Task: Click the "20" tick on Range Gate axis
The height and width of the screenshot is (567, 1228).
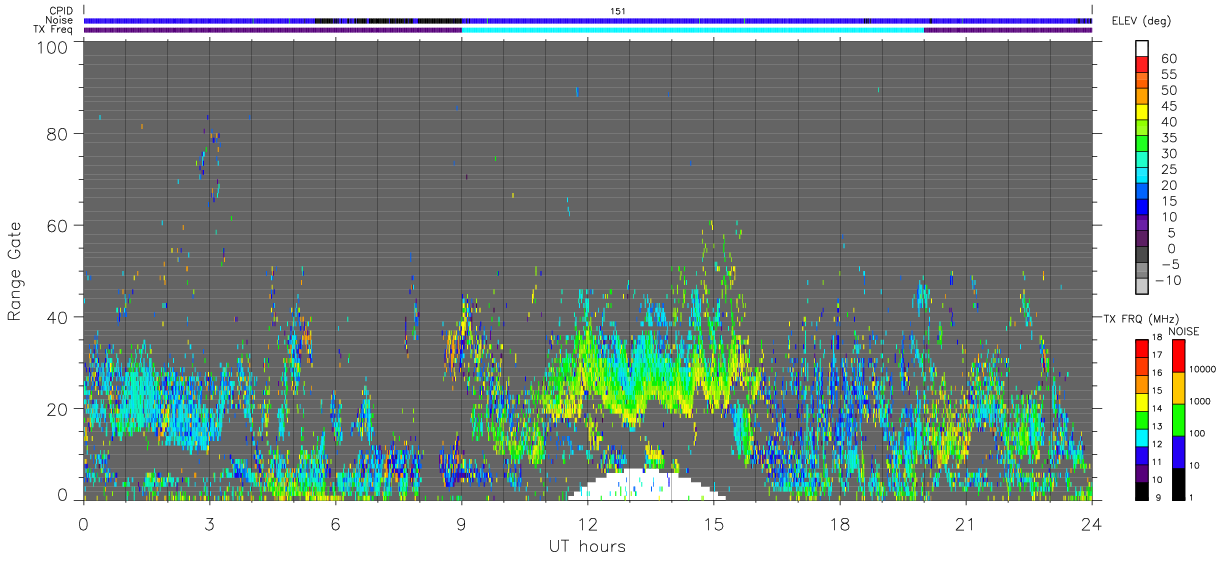Action: [x=58, y=409]
